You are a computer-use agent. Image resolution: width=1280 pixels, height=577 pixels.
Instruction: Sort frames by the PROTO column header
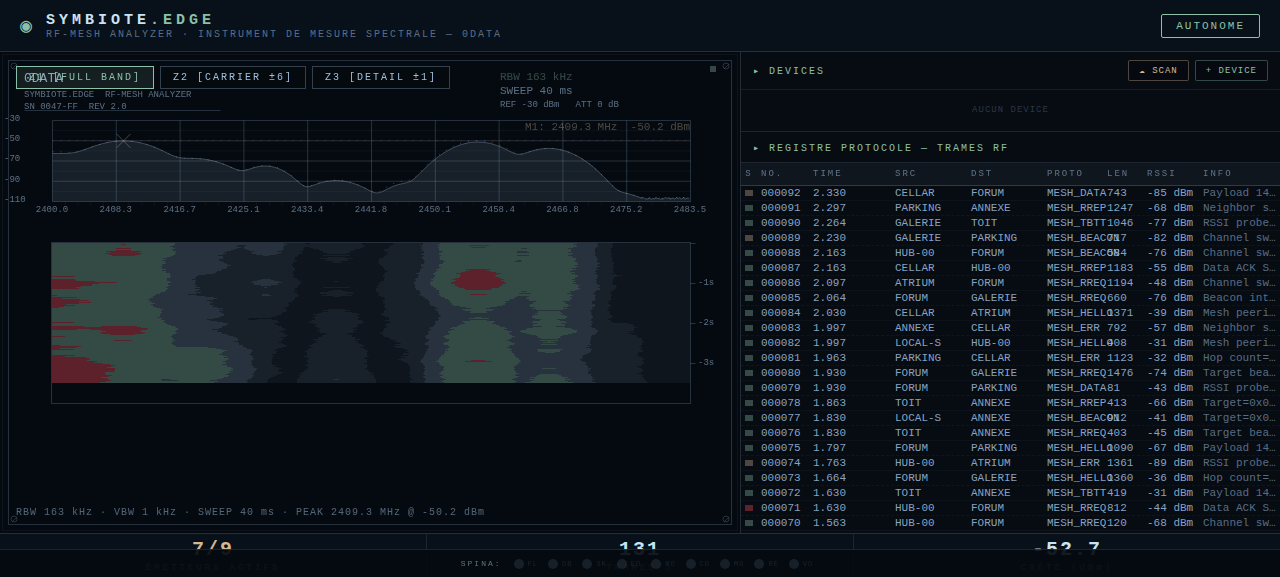pos(1064,174)
